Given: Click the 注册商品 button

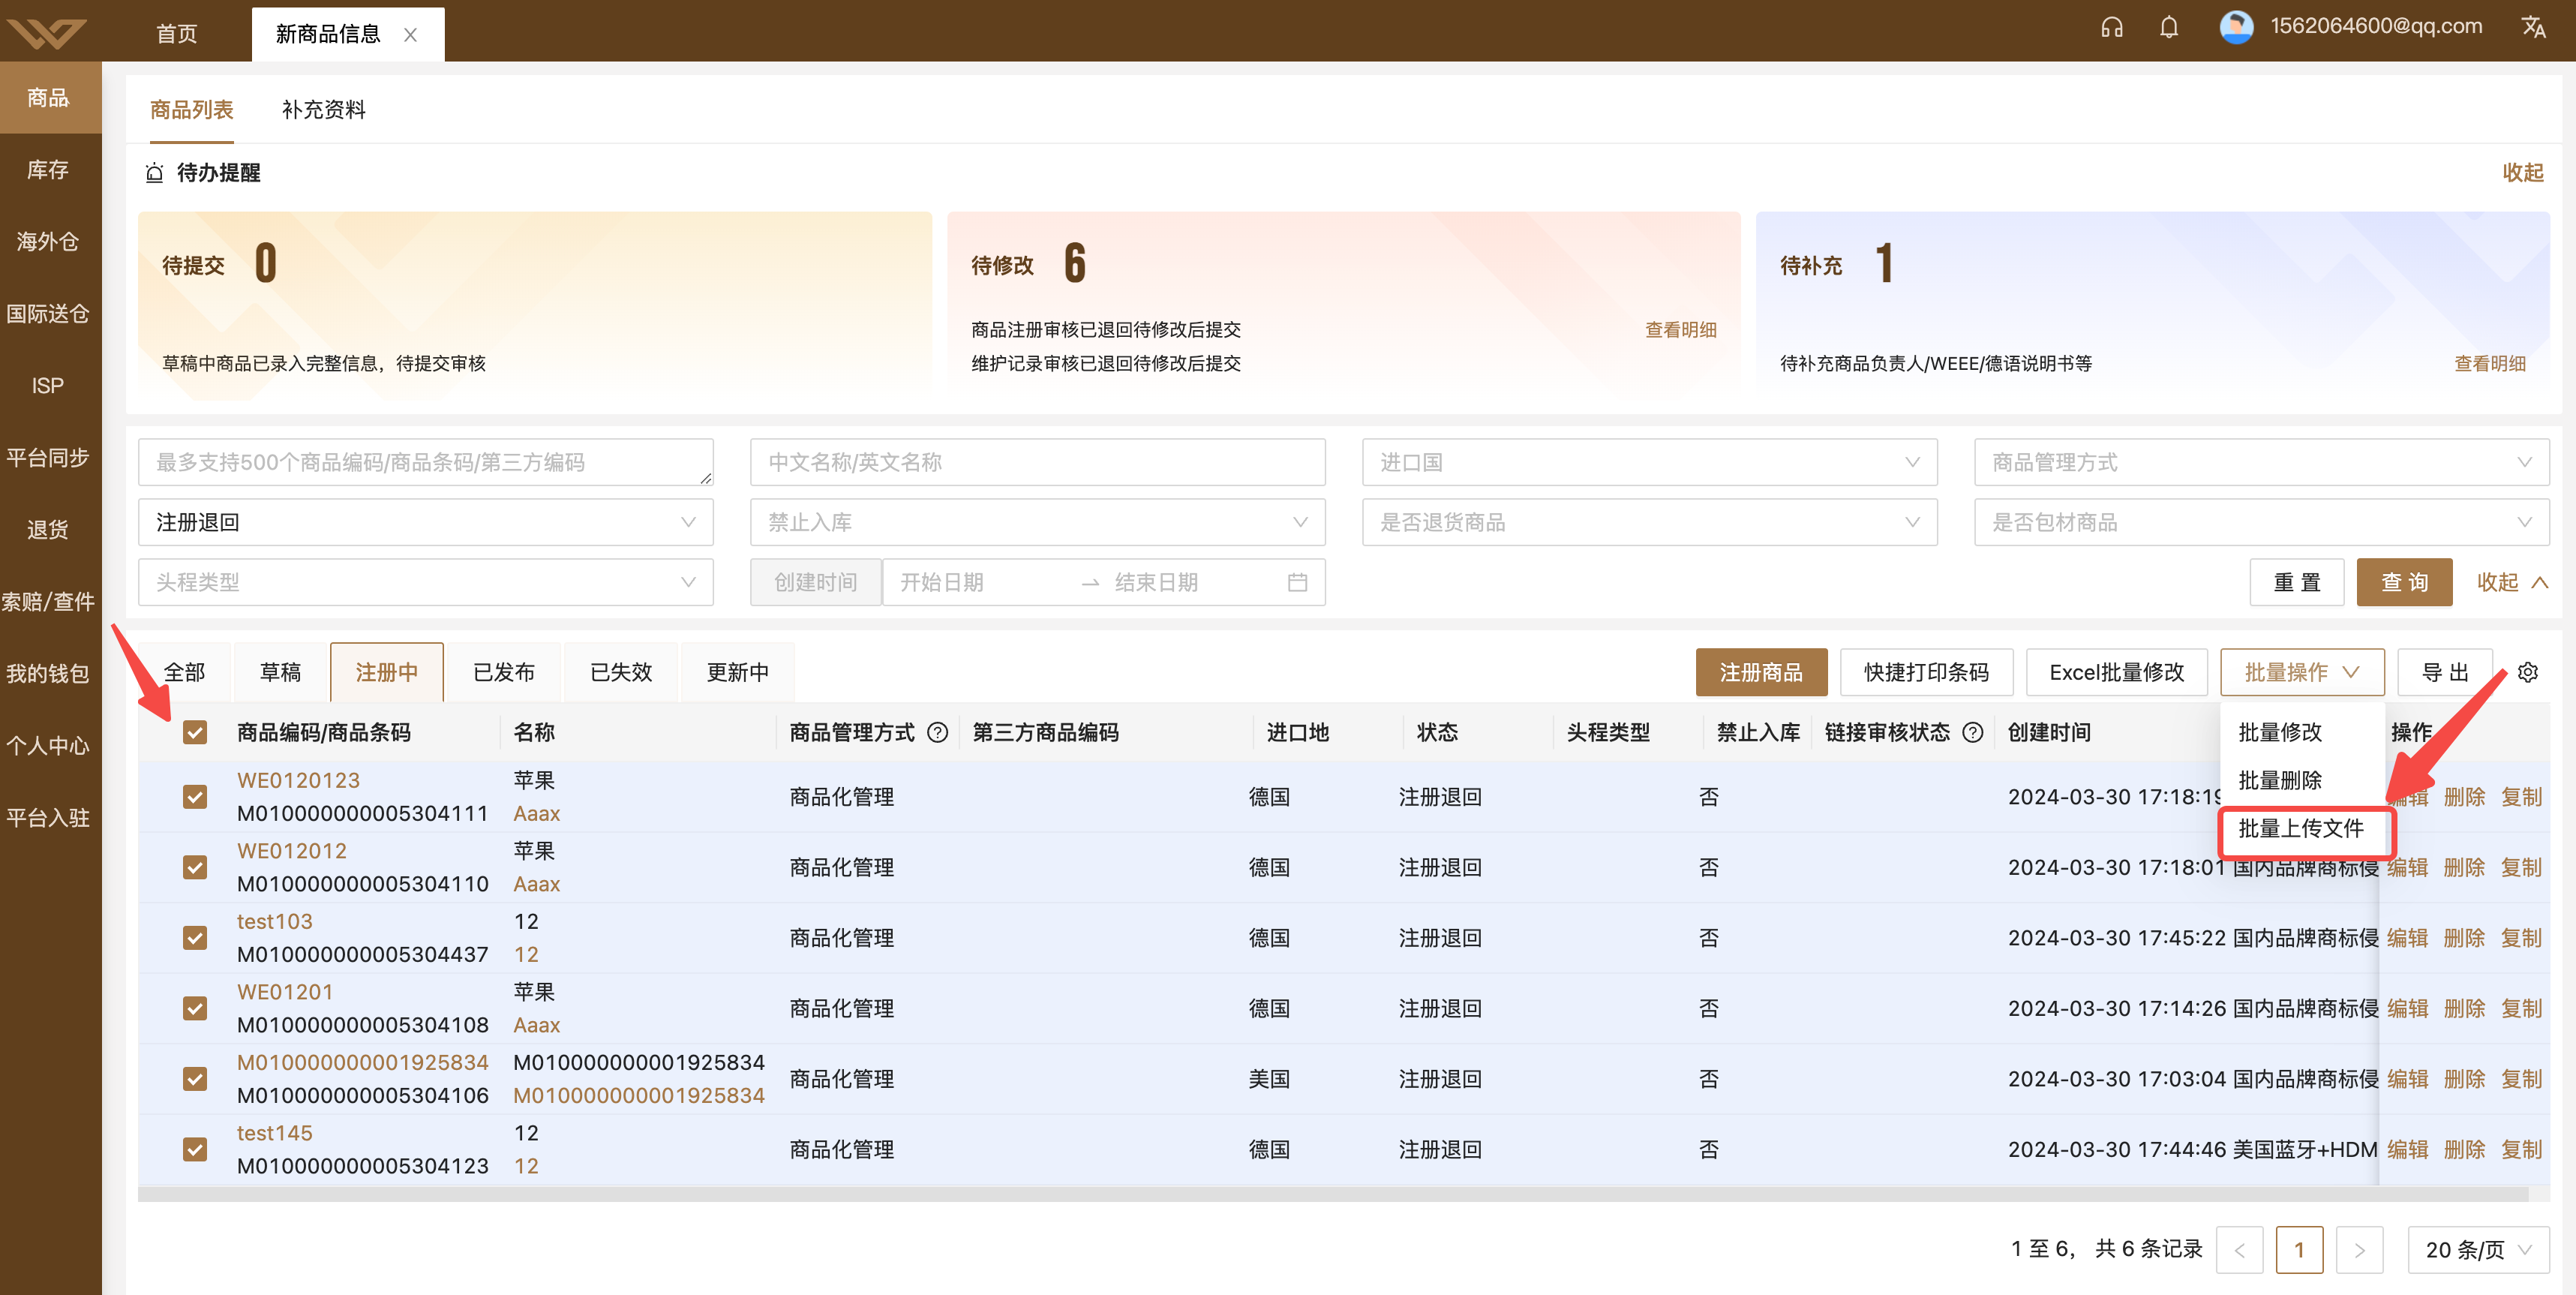Looking at the screenshot, I should click(x=1761, y=672).
